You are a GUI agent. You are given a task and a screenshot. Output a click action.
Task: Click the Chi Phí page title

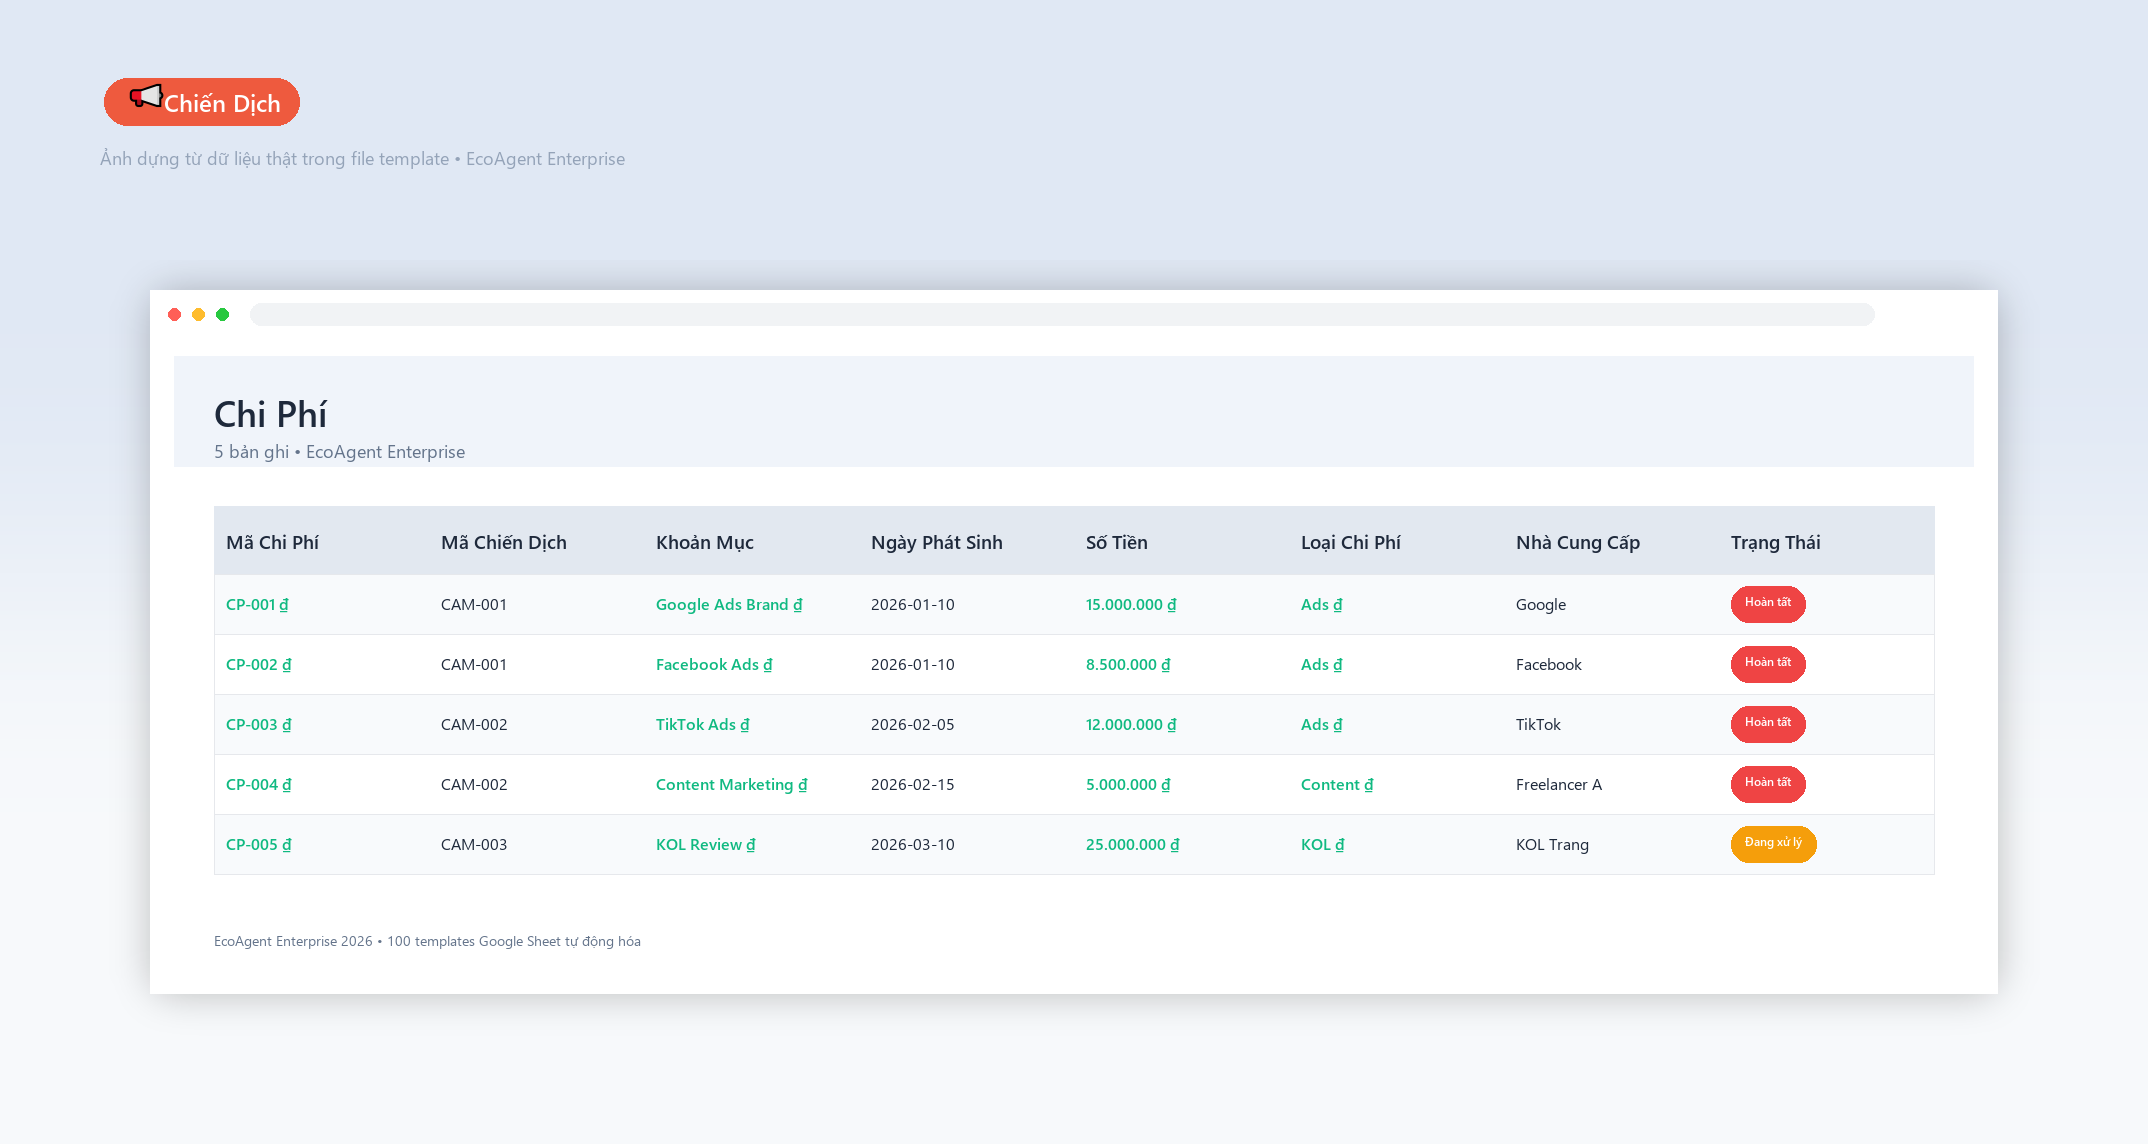click(x=270, y=414)
